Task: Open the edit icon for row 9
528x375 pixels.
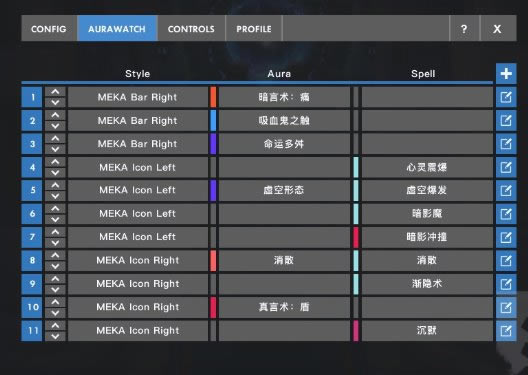Action: click(x=506, y=284)
